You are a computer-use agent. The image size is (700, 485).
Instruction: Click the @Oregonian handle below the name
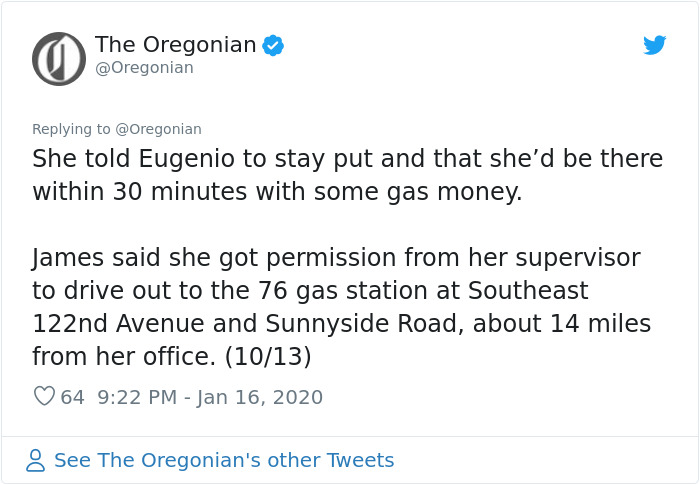coord(144,68)
